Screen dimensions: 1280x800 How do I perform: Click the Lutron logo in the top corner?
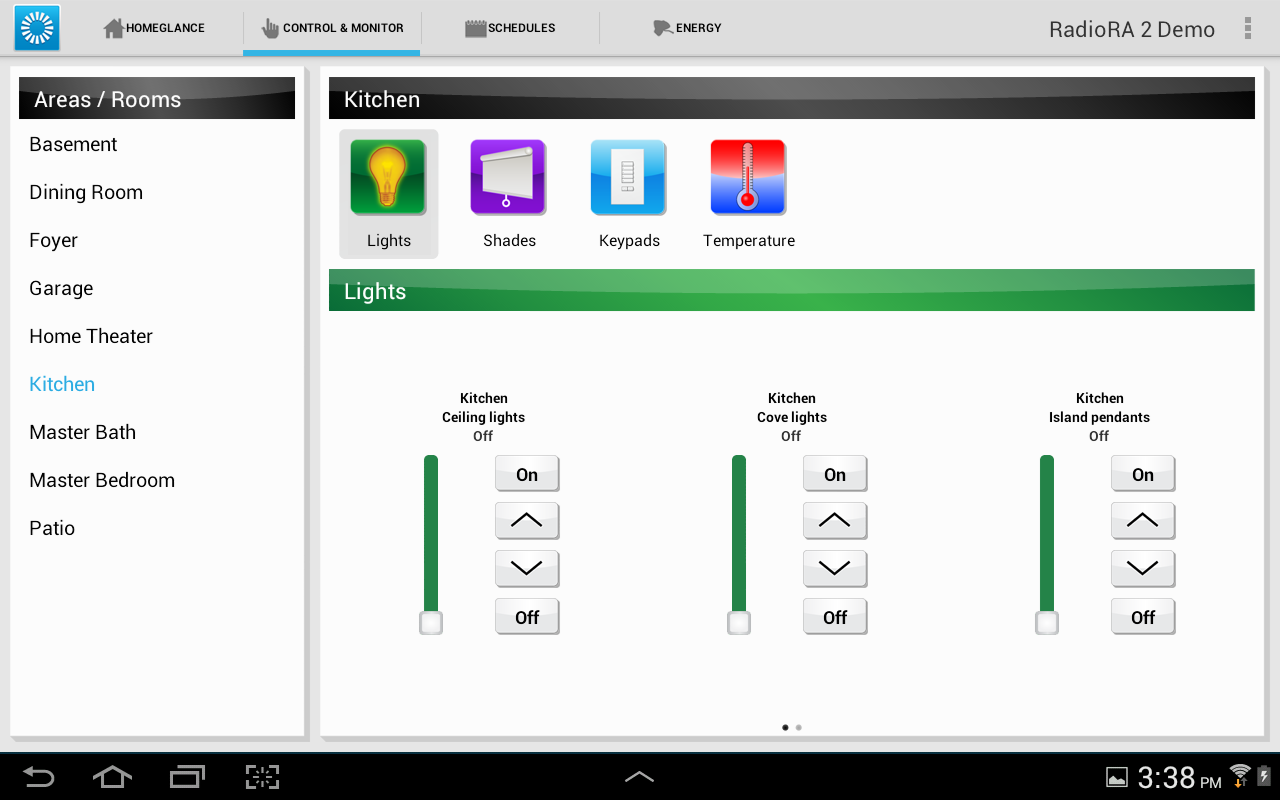pyautogui.click(x=36, y=27)
